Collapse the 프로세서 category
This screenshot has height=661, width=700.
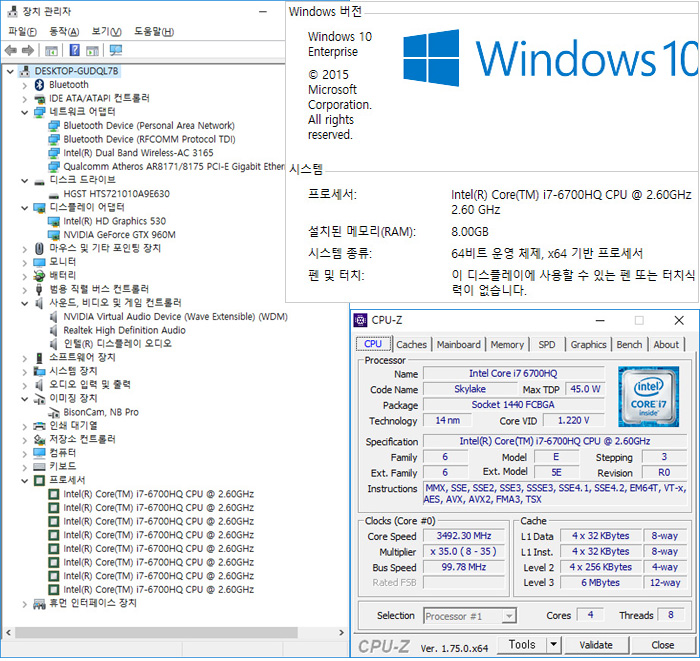point(25,480)
